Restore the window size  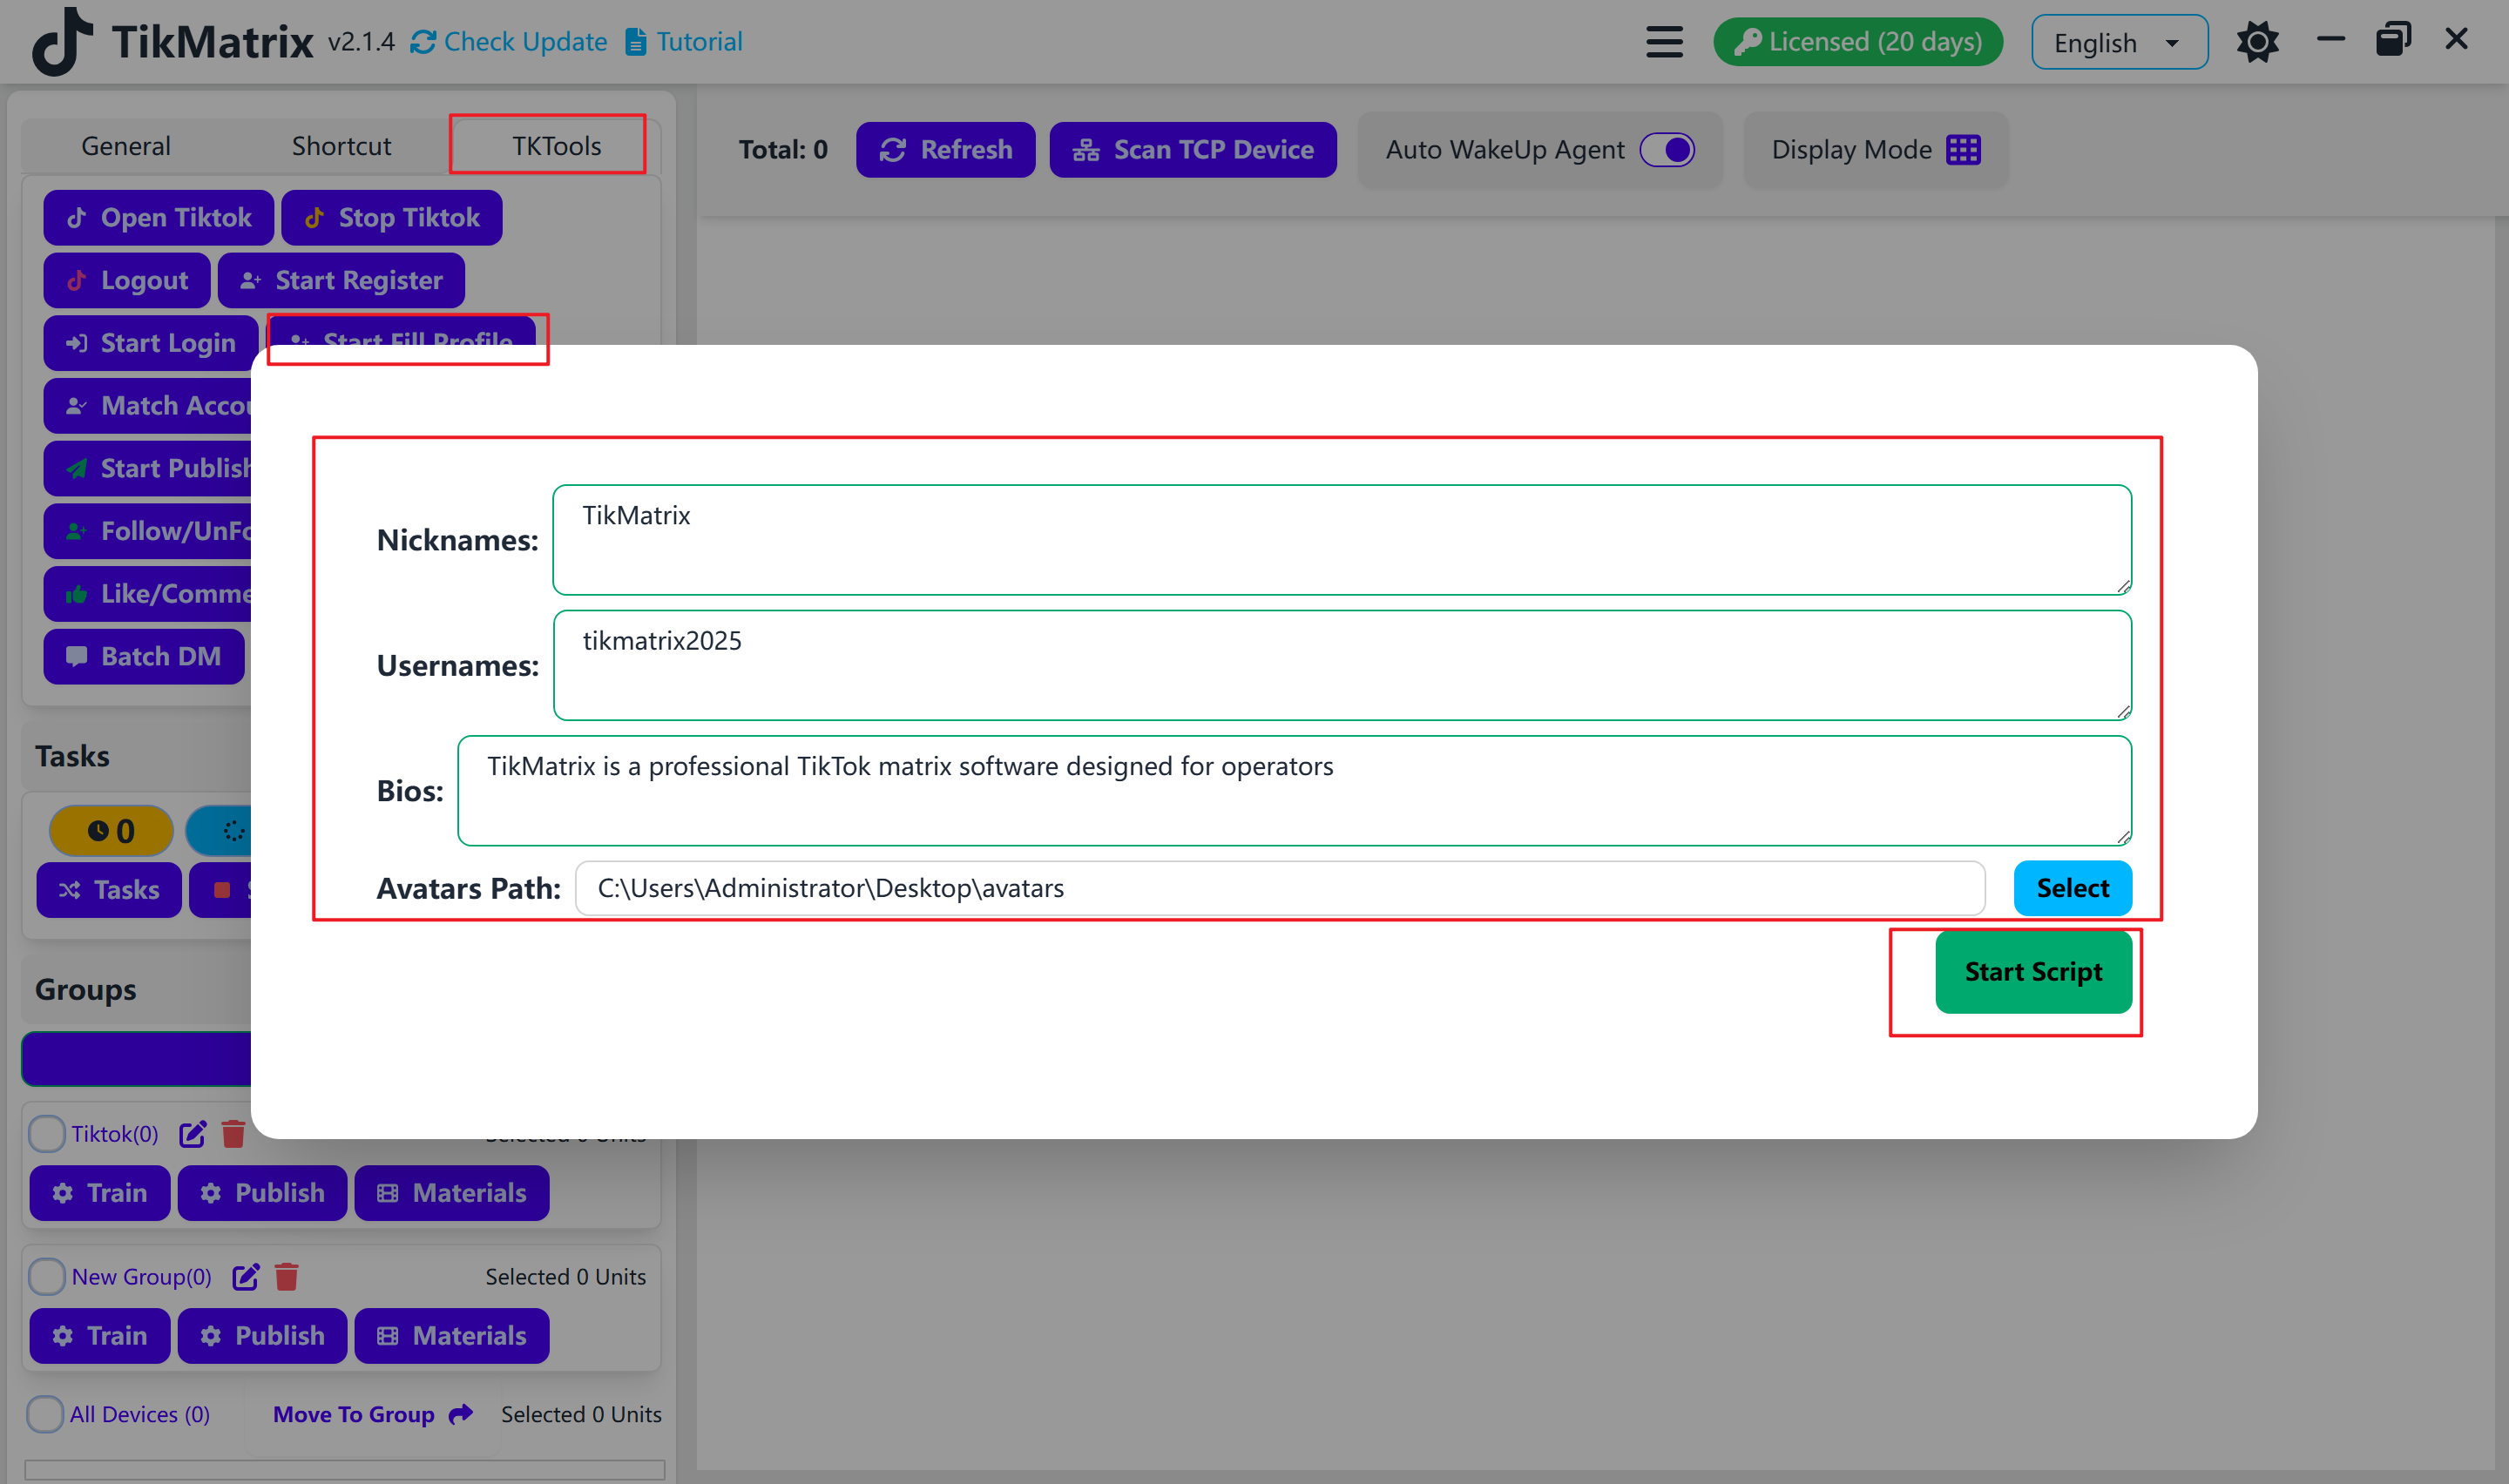(x=2393, y=40)
